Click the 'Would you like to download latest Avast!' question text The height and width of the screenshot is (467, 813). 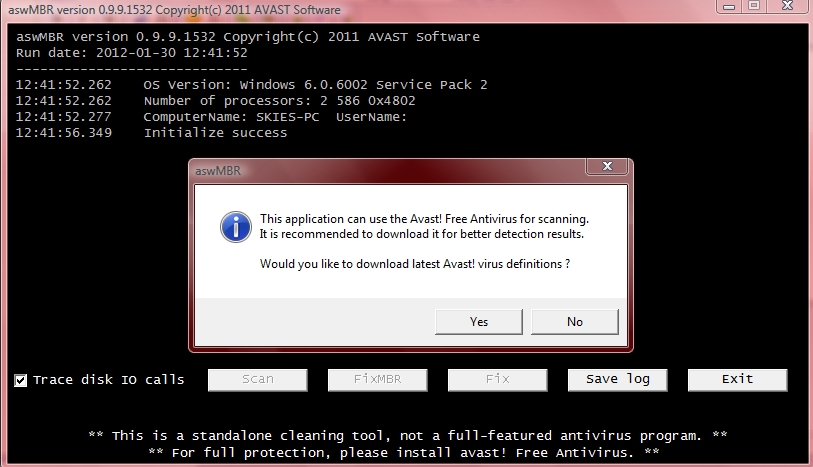coord(415,264)
